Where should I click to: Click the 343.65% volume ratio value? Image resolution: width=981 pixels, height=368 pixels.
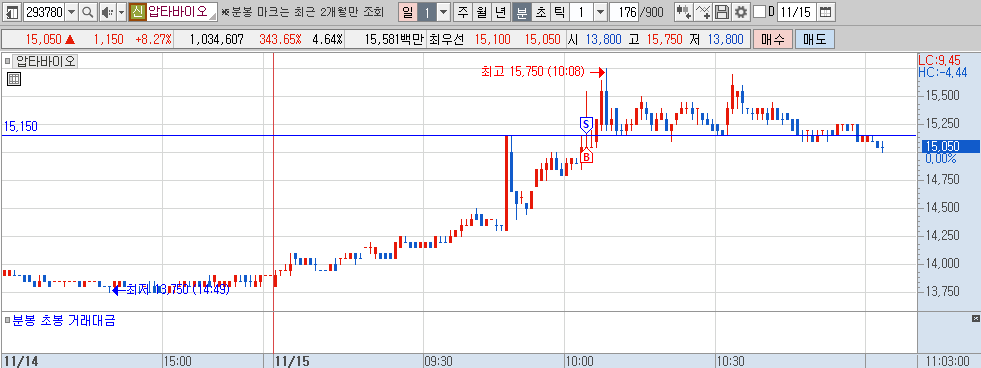click(x=280, y=39)
